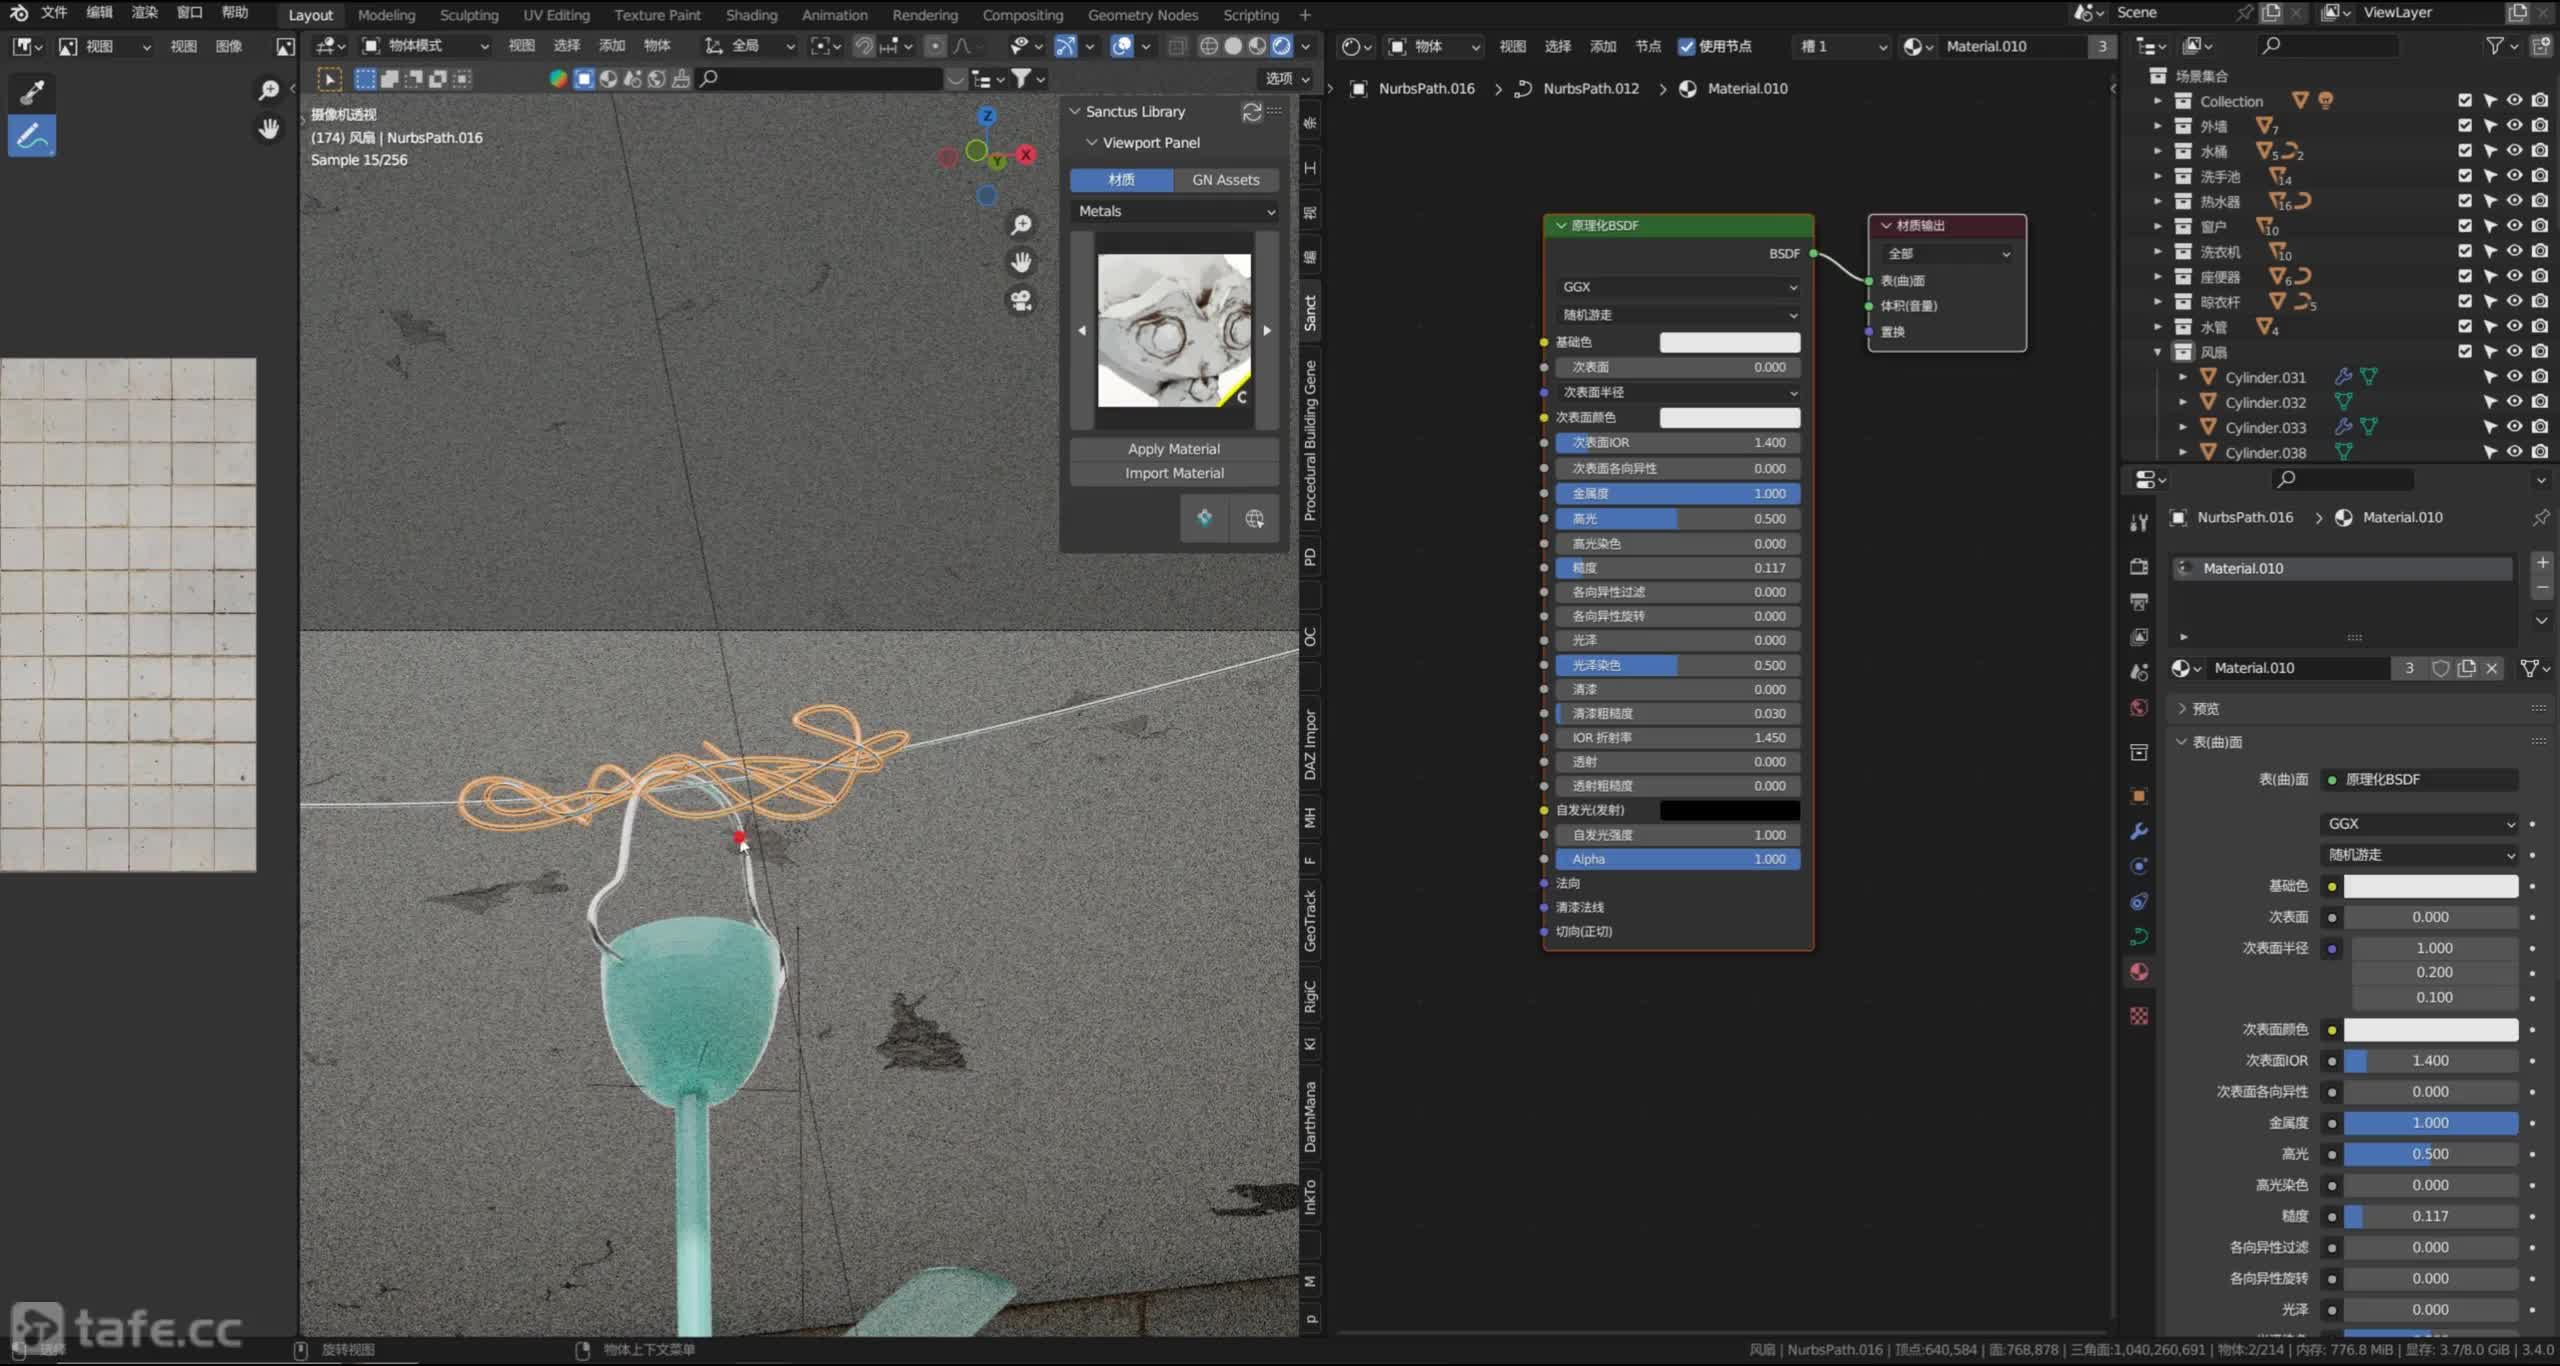Toggle camera view icon in viewport

1021,300
